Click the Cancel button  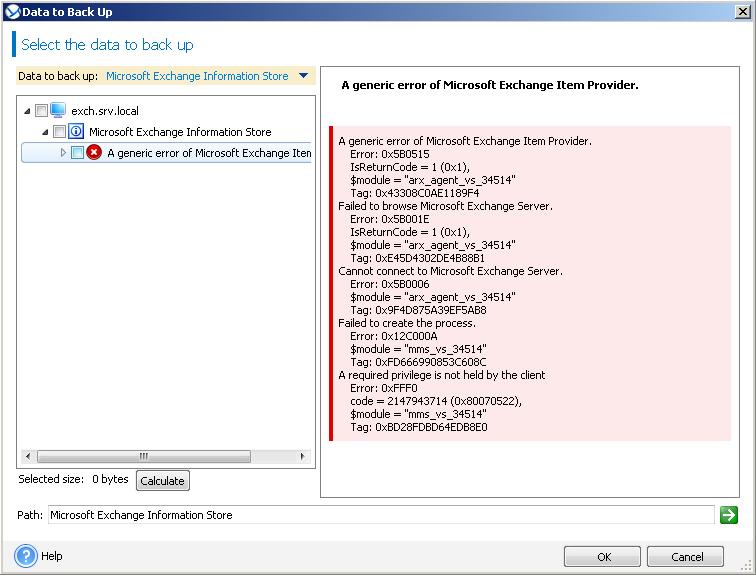[685, 557]
